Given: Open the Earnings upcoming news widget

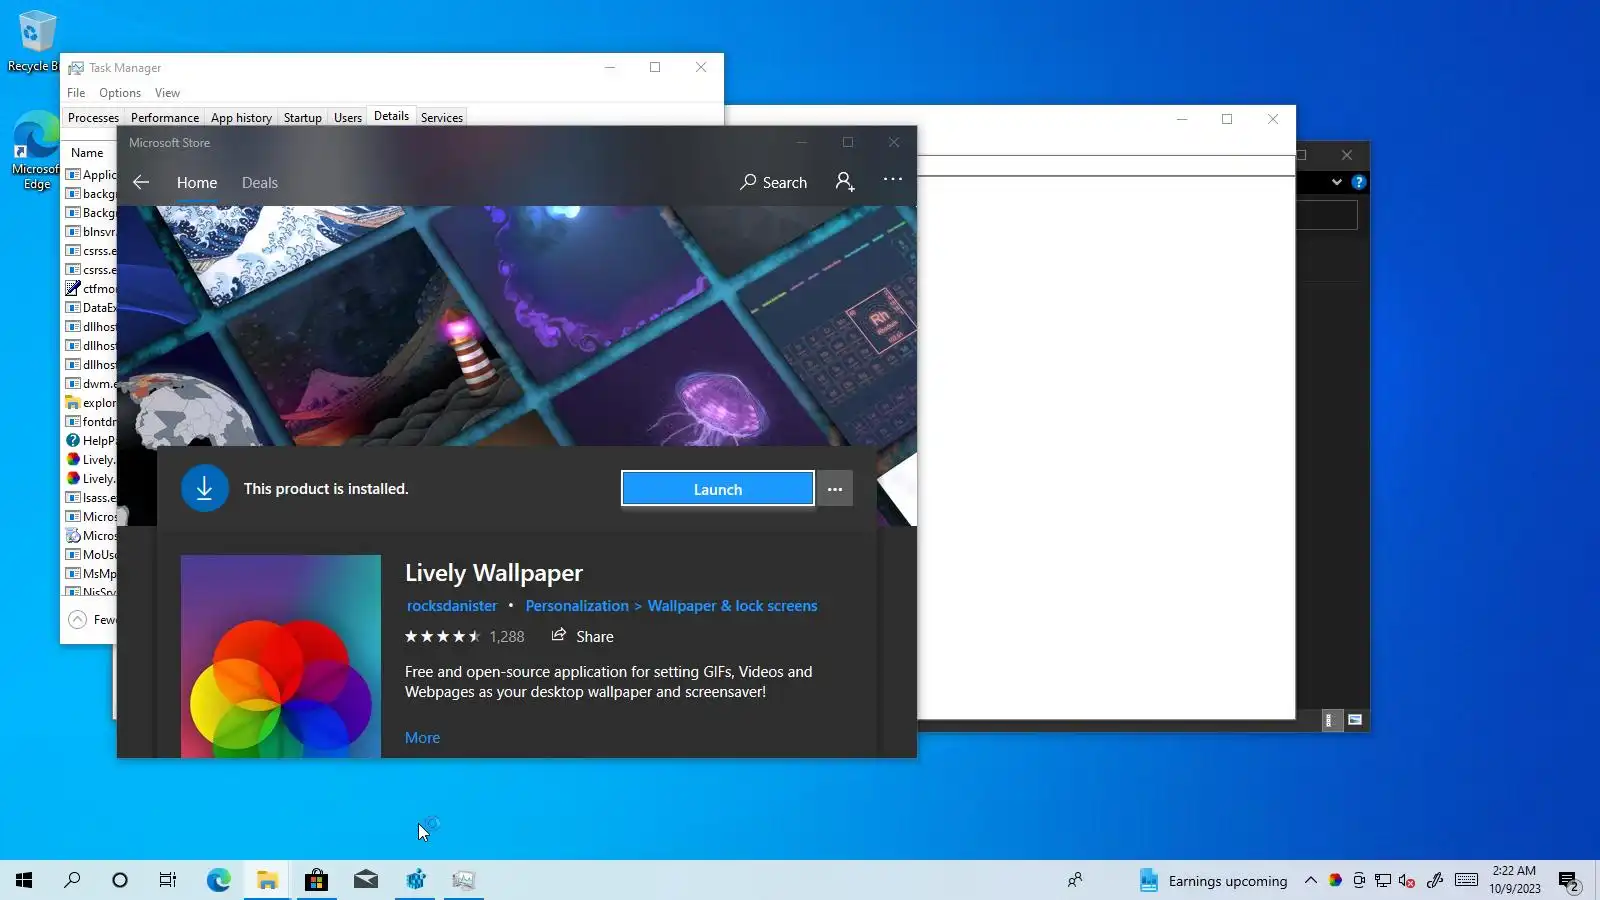Looking at the screenshot, I should click(1213, 880).
